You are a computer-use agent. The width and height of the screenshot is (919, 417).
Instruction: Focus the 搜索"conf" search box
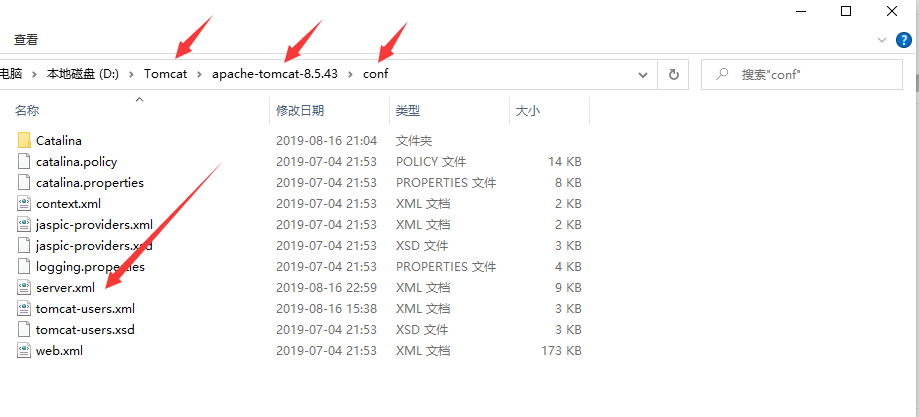[x=802, y=74]
